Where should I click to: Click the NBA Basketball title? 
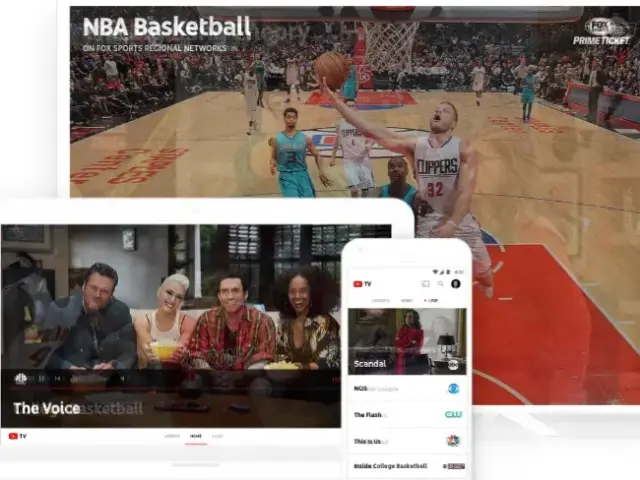coord(166,26)
